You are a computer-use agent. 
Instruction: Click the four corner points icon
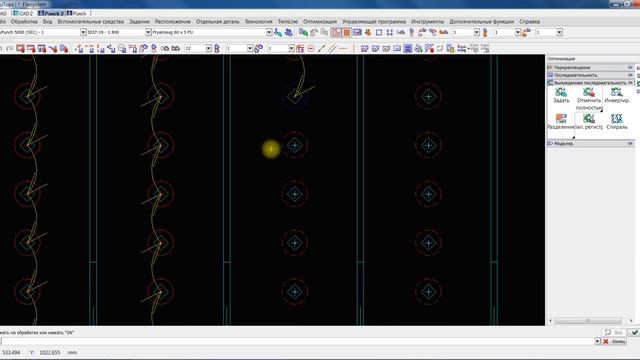pos(390,32)
